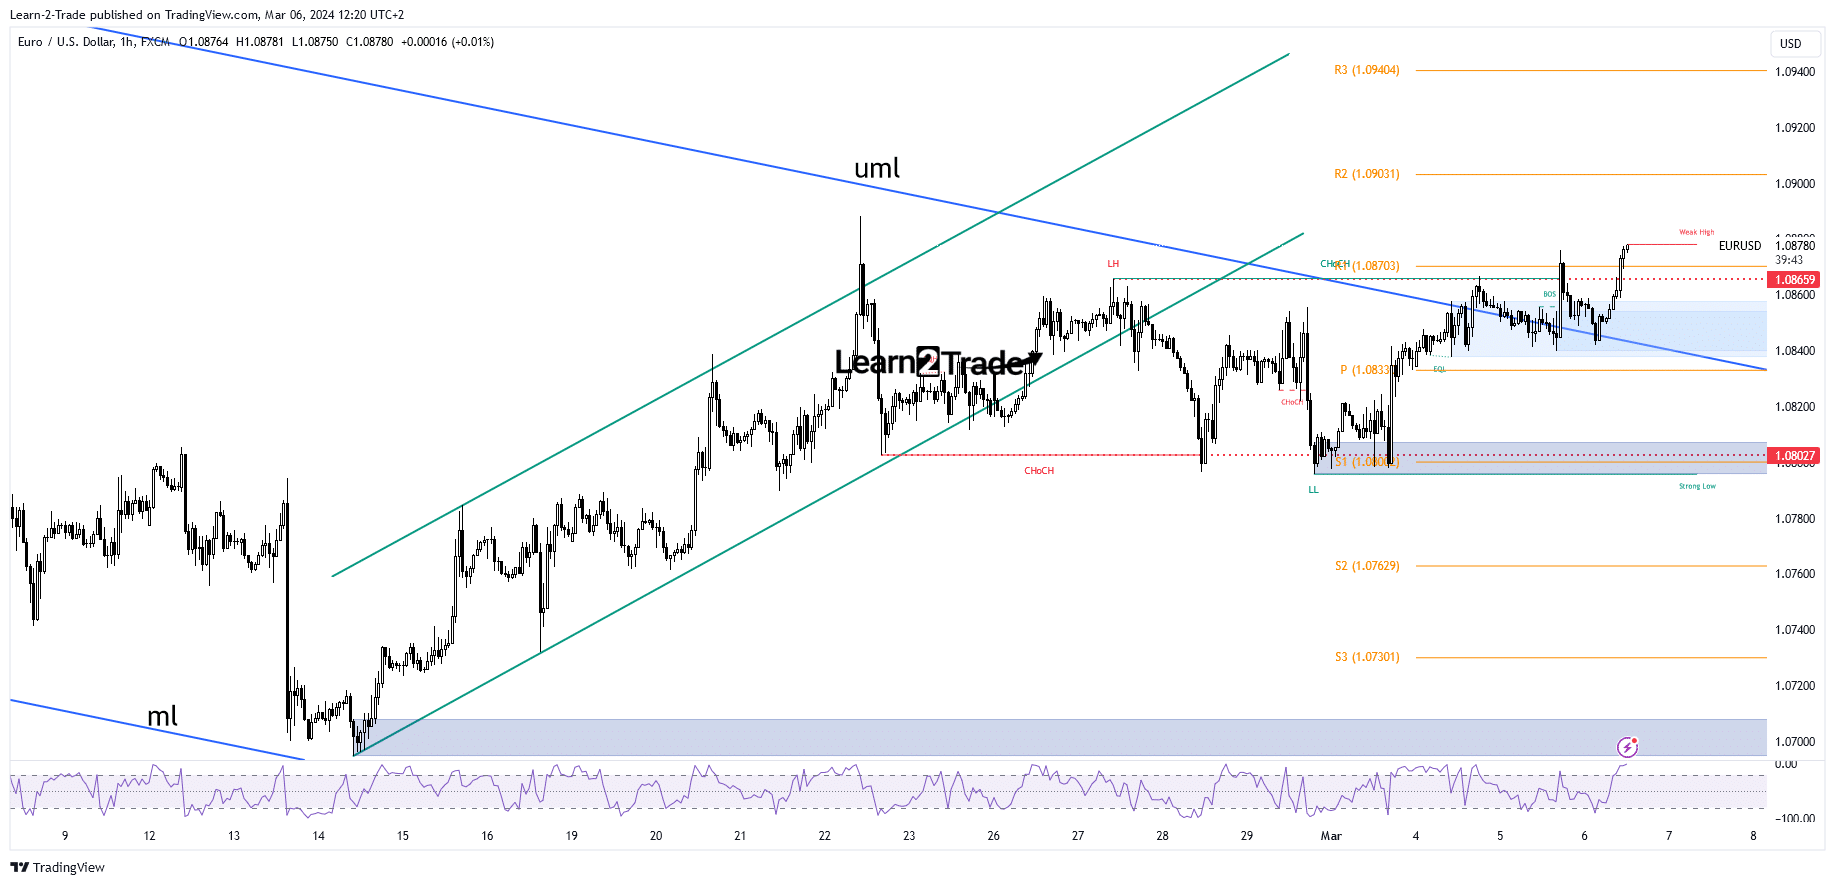
Task: Open the TradingView logo link
Action: (x=58, y=867)
